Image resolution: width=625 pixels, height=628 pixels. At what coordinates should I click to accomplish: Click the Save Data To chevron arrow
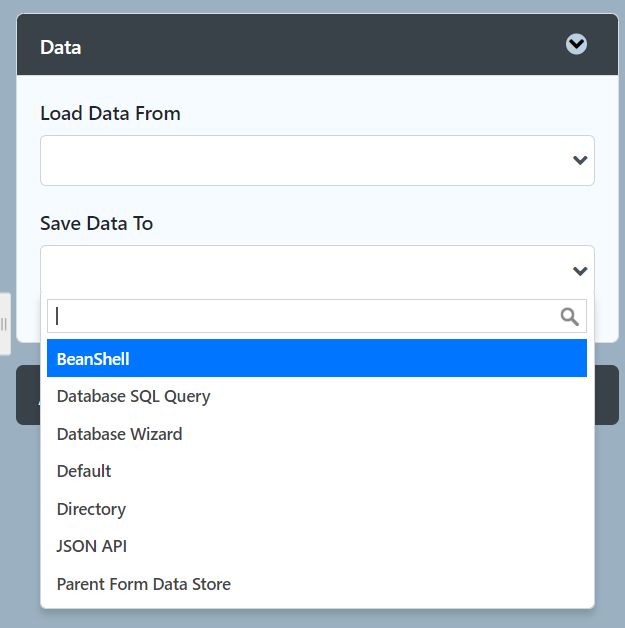click(x=579, y=271)
